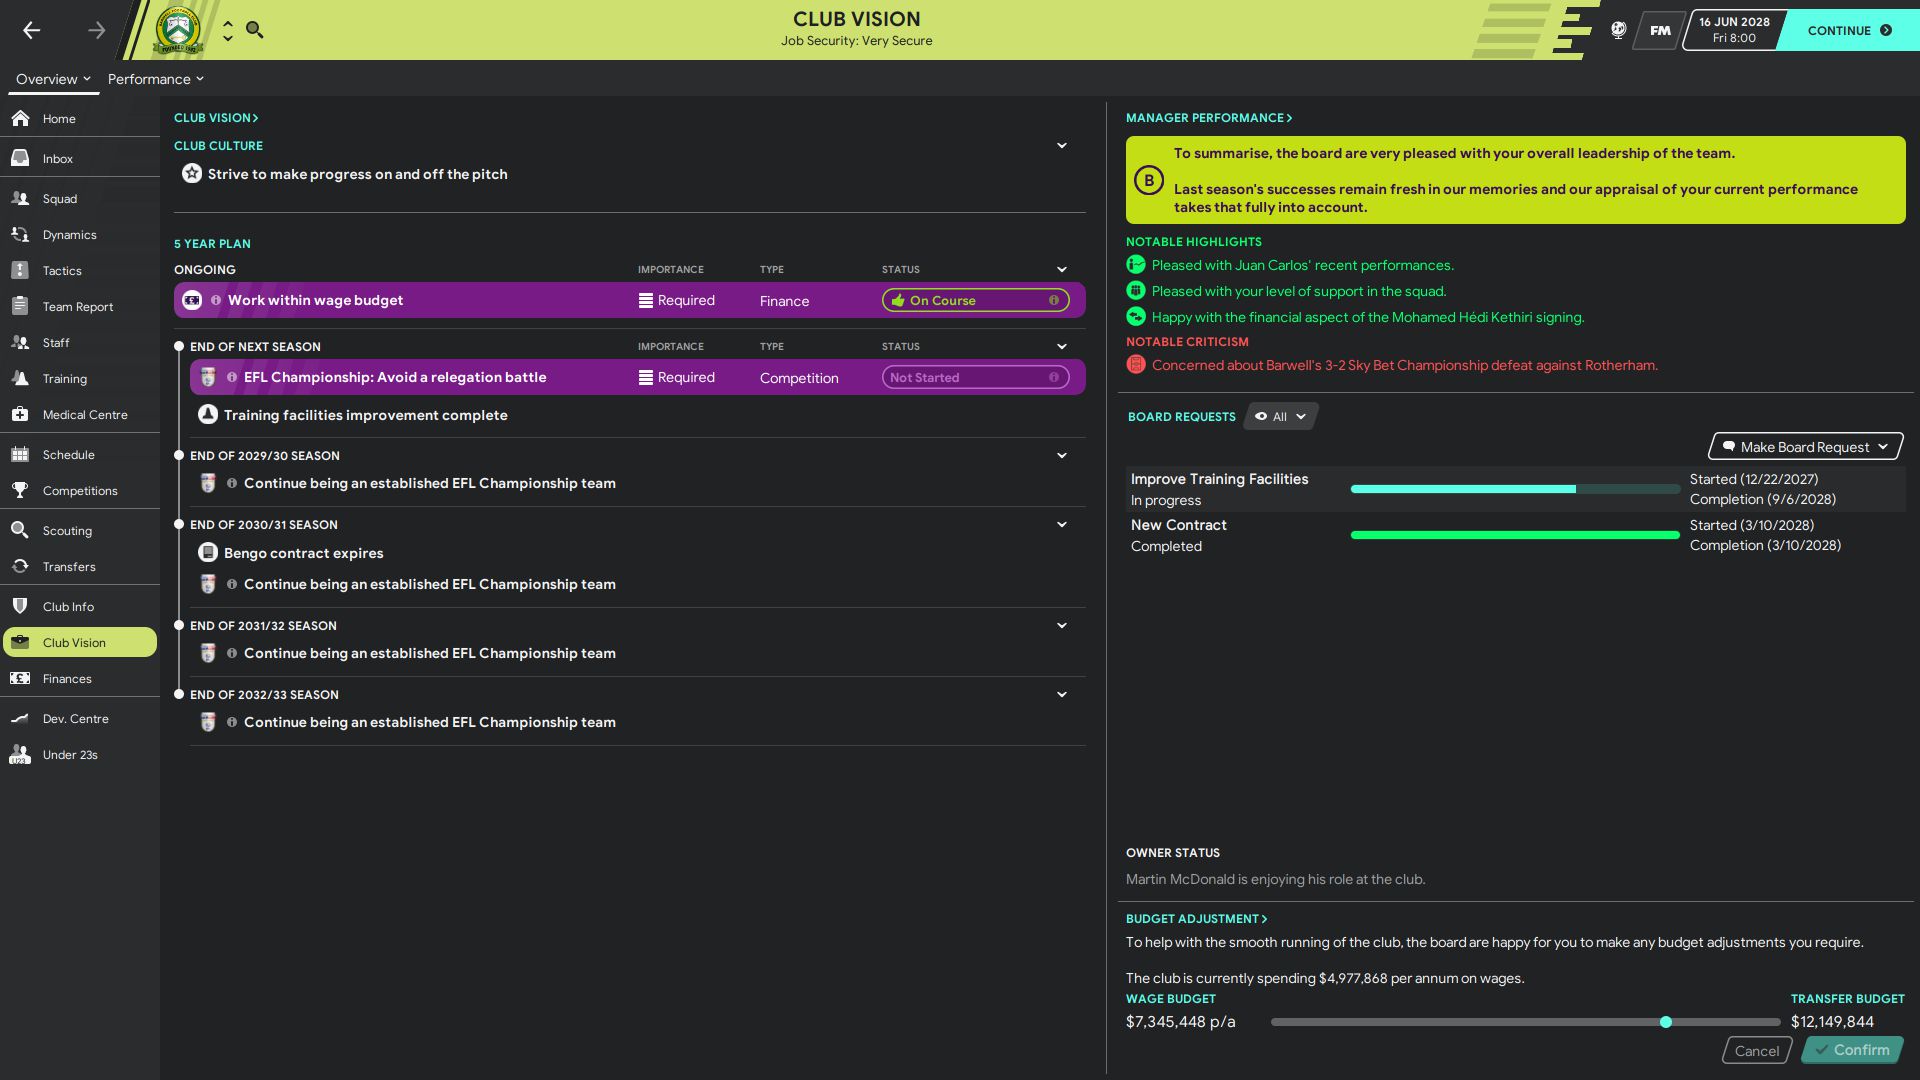
Task: Open the Team Report sidebar item
Action: click(80, 306)
